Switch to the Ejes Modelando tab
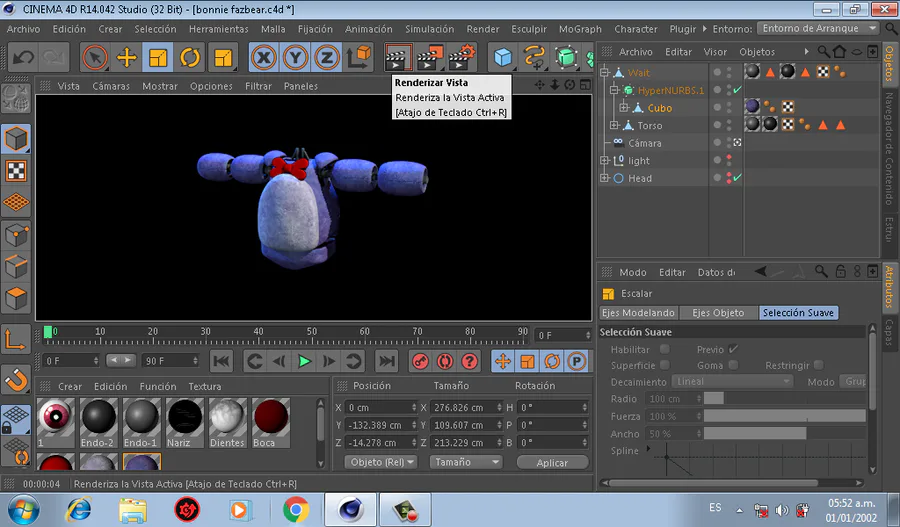900x527 pixels. point(638,313)
